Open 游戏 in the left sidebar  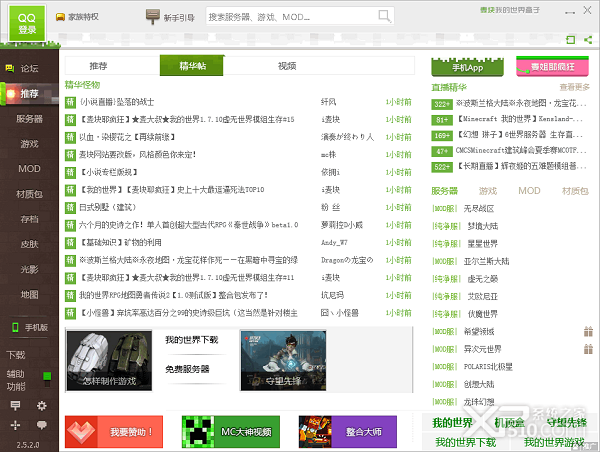[29, 144]
